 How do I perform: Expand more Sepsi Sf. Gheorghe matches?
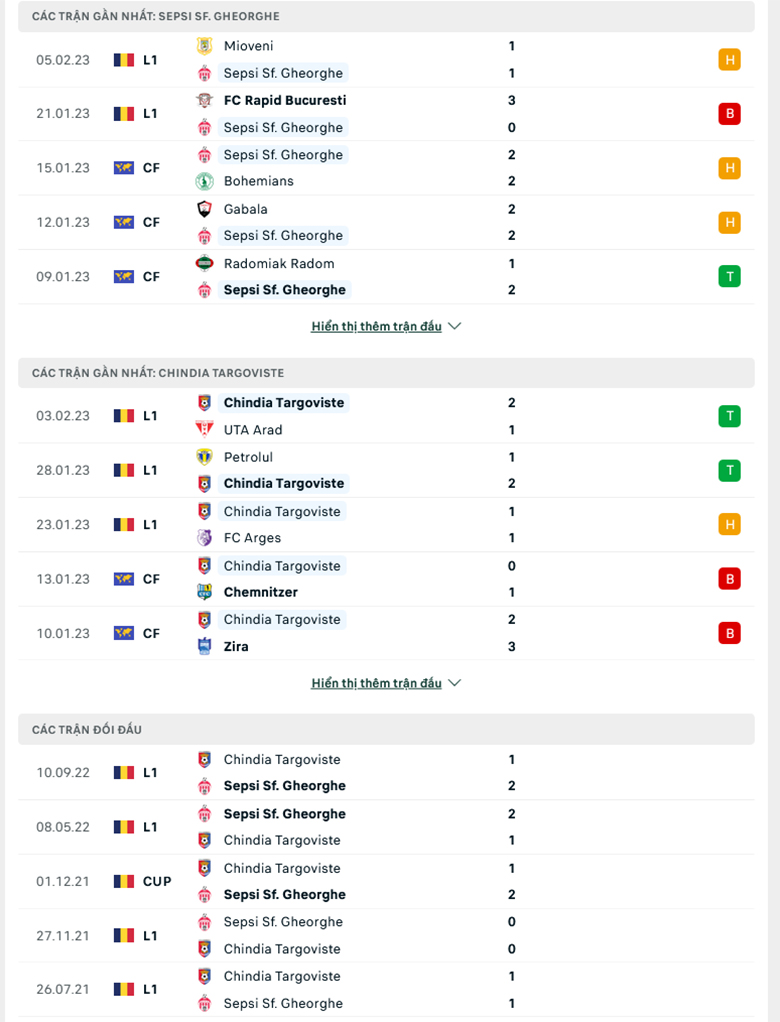click(386, 327)
